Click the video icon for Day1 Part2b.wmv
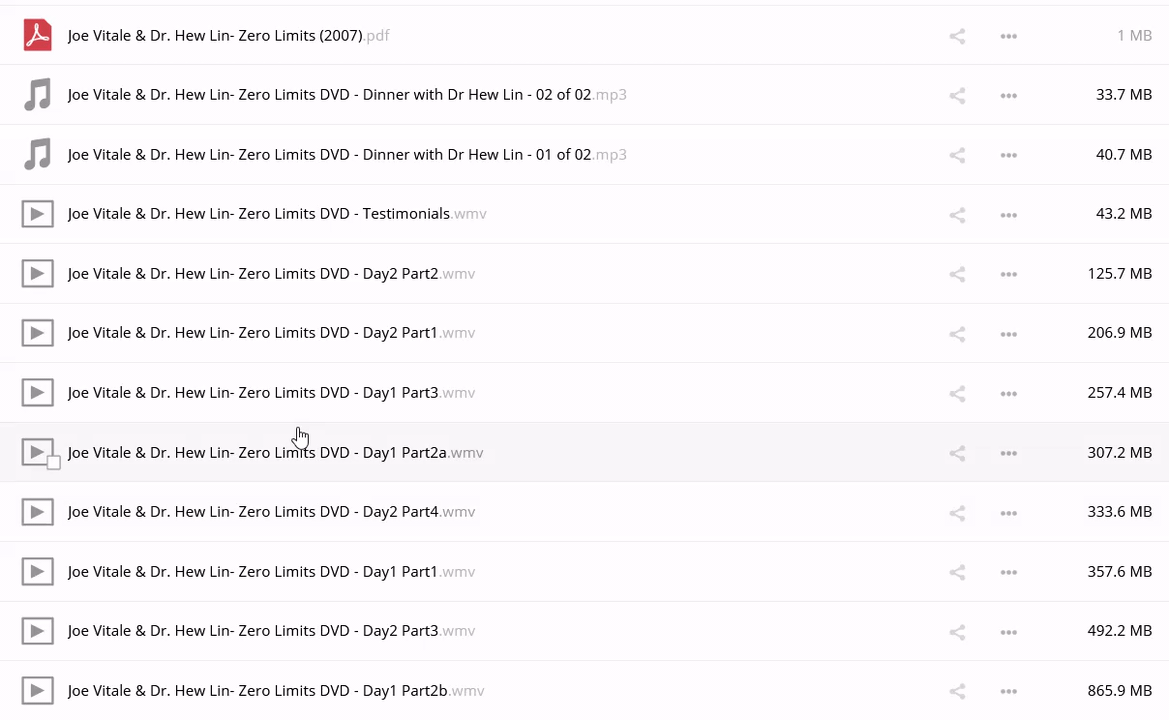1169x720 pixels. (x=37, y=691)
